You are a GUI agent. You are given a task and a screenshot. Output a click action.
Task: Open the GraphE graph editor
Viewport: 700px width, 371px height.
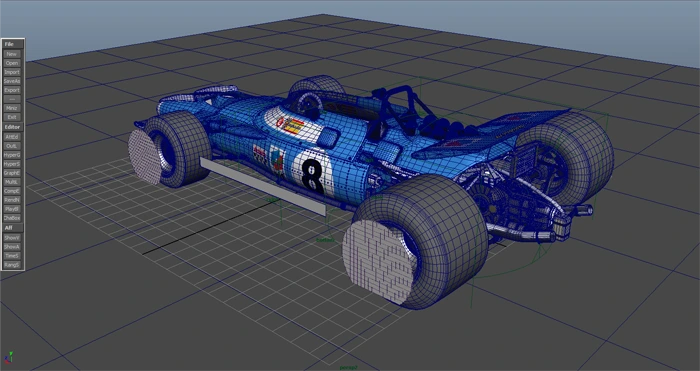(x=12, y=173)
